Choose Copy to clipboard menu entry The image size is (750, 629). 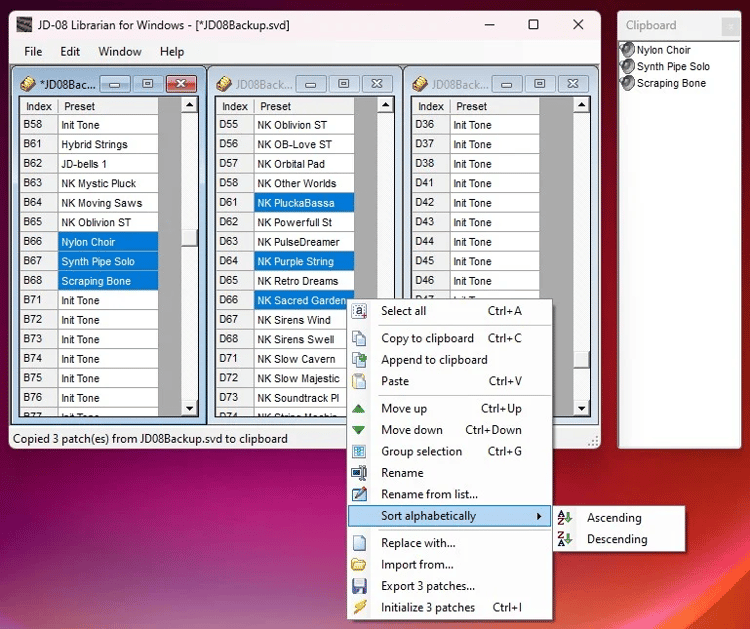[x=450, y=338]
